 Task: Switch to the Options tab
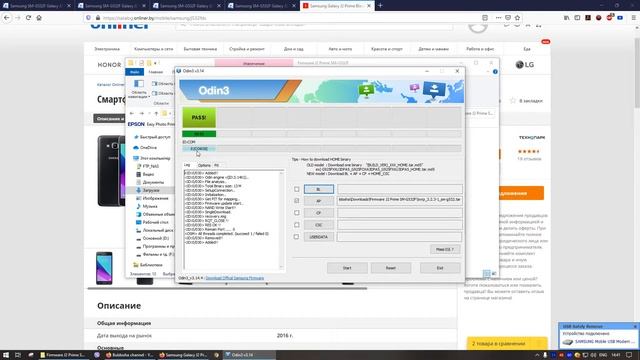click(204, 165)
